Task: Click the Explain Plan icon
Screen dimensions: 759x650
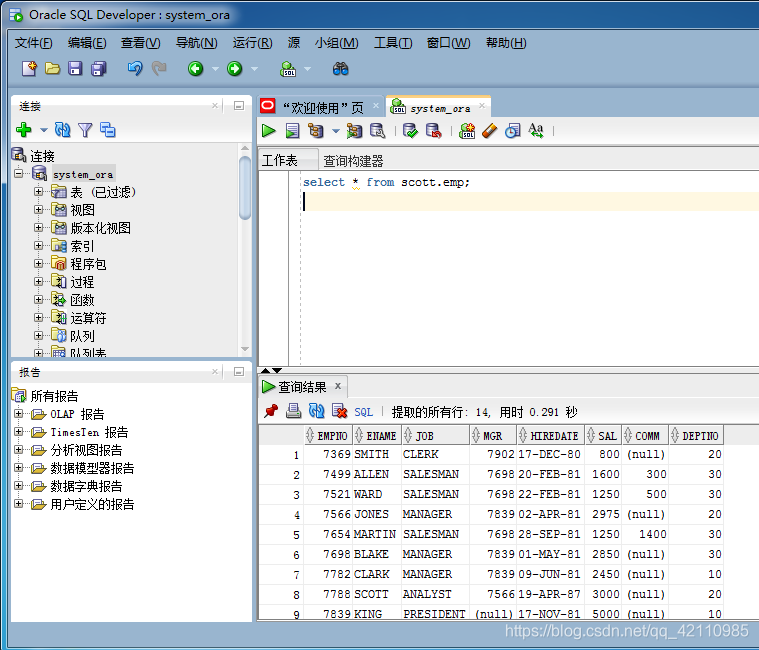Action: tap(316, 131)
